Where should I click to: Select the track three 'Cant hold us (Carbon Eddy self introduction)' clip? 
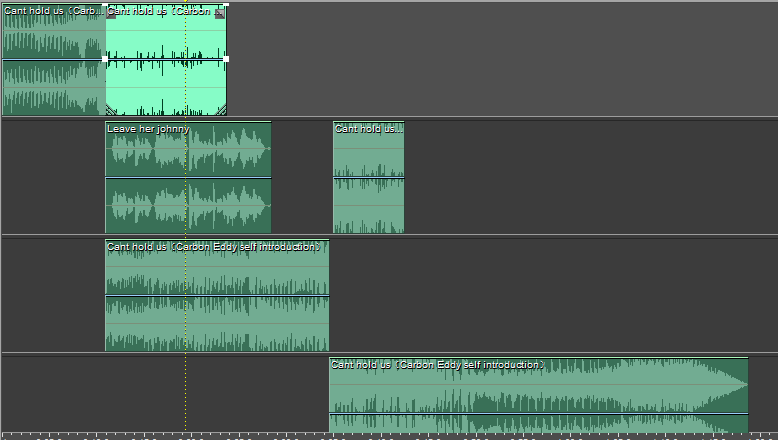coord(217,295)
